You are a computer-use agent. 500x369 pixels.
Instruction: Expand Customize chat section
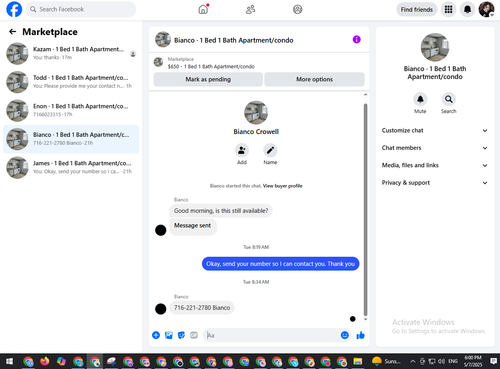point(435,131)
